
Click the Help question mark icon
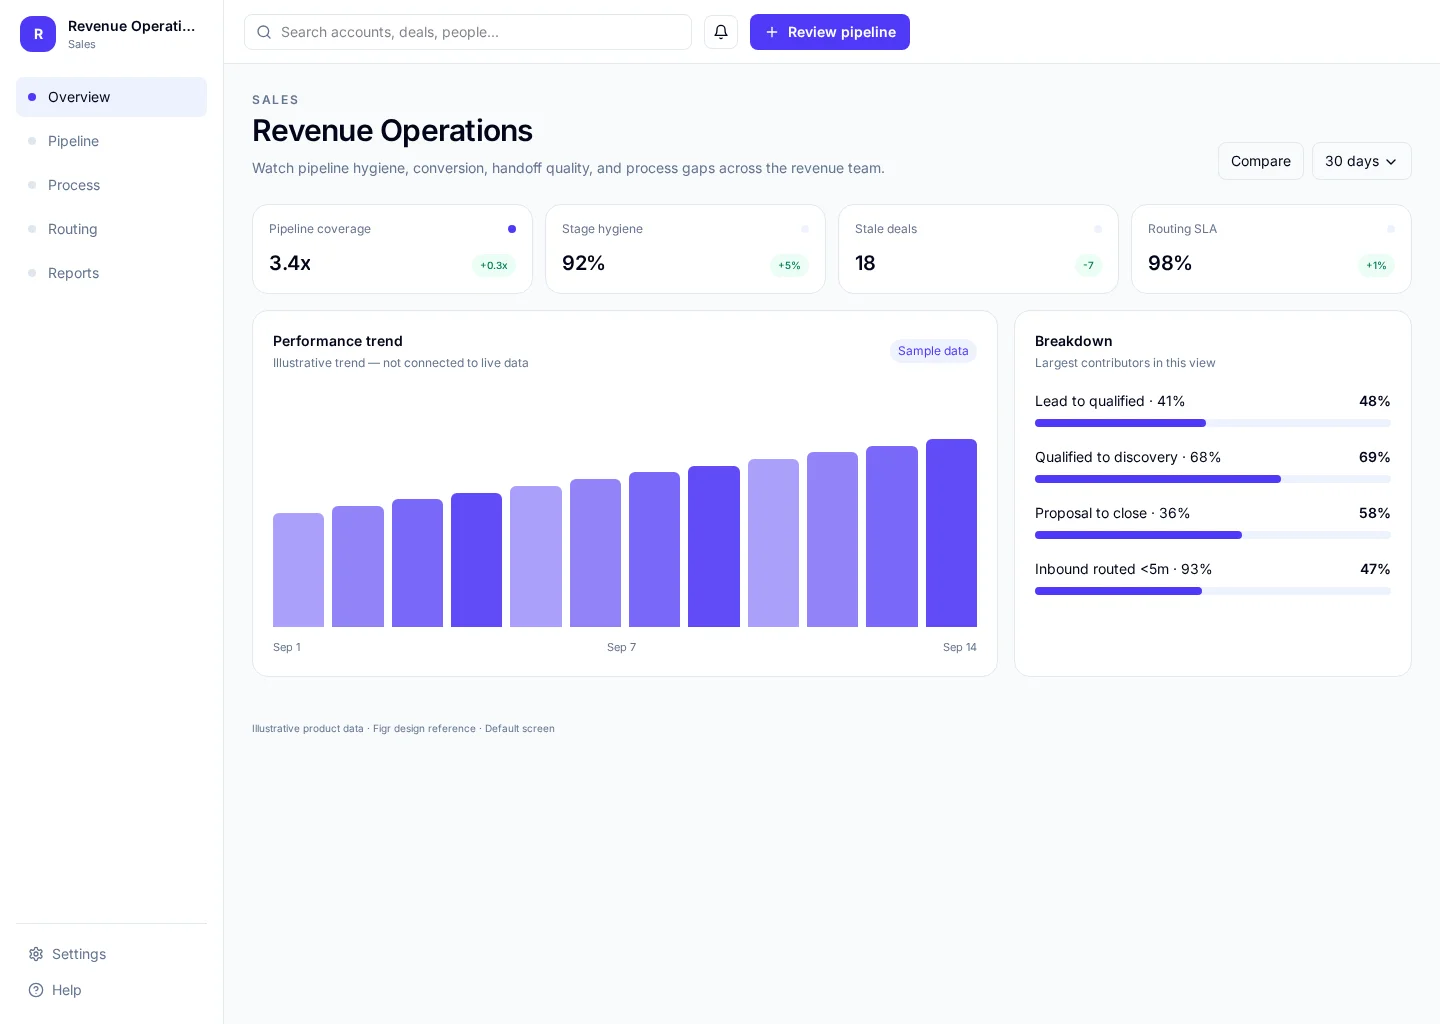[x=36, y=990]
